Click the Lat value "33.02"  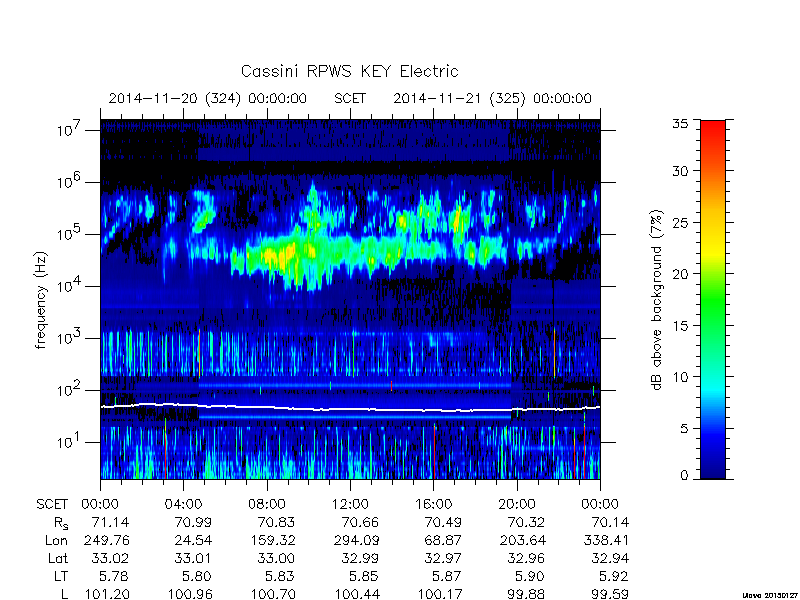tap(110, 559)
